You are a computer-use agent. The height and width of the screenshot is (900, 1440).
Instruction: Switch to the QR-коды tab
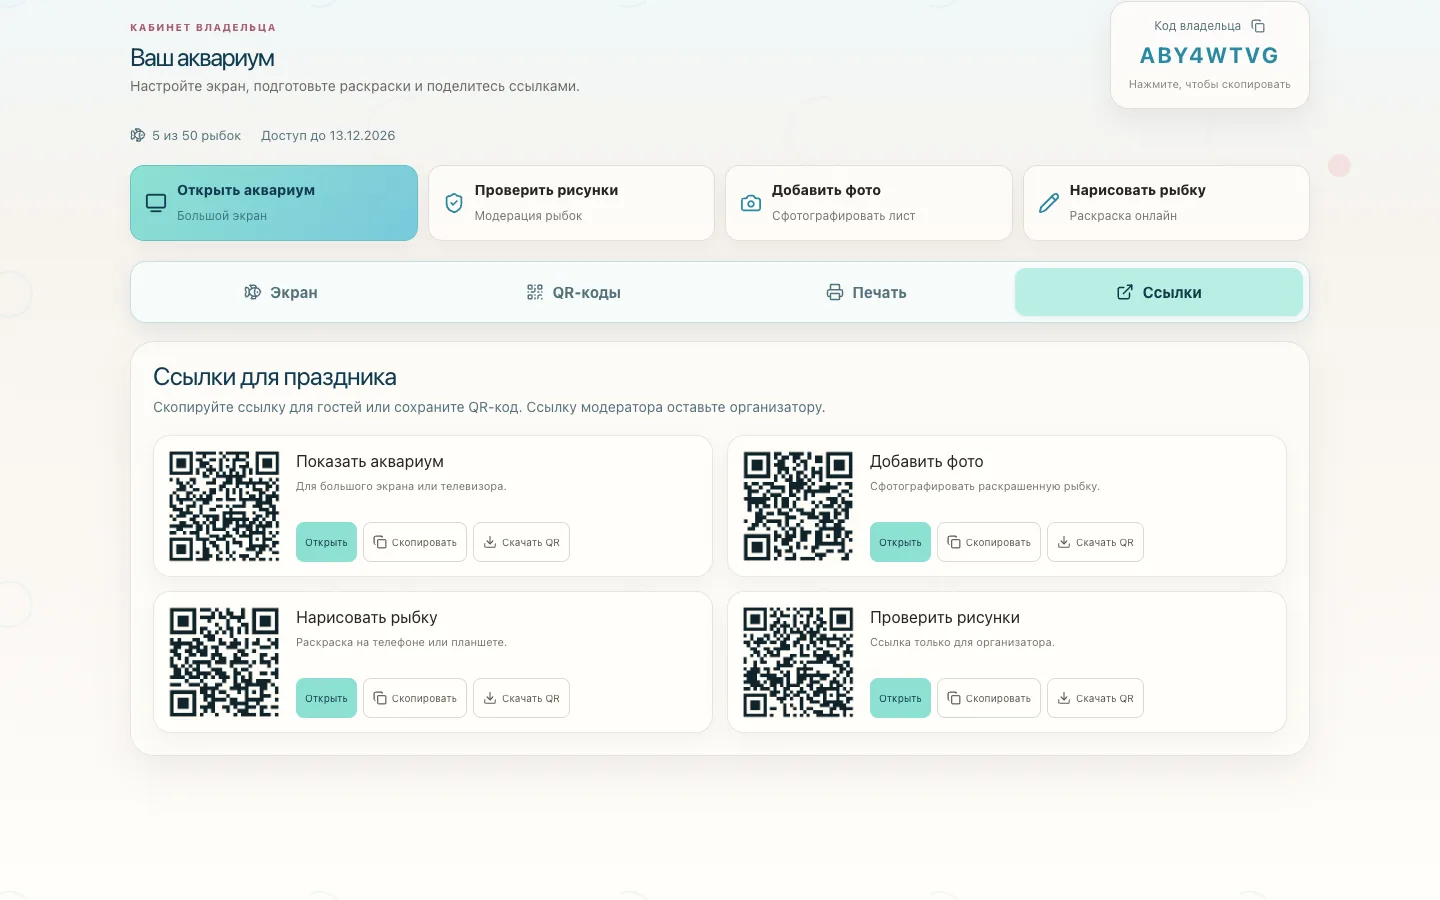574,292
